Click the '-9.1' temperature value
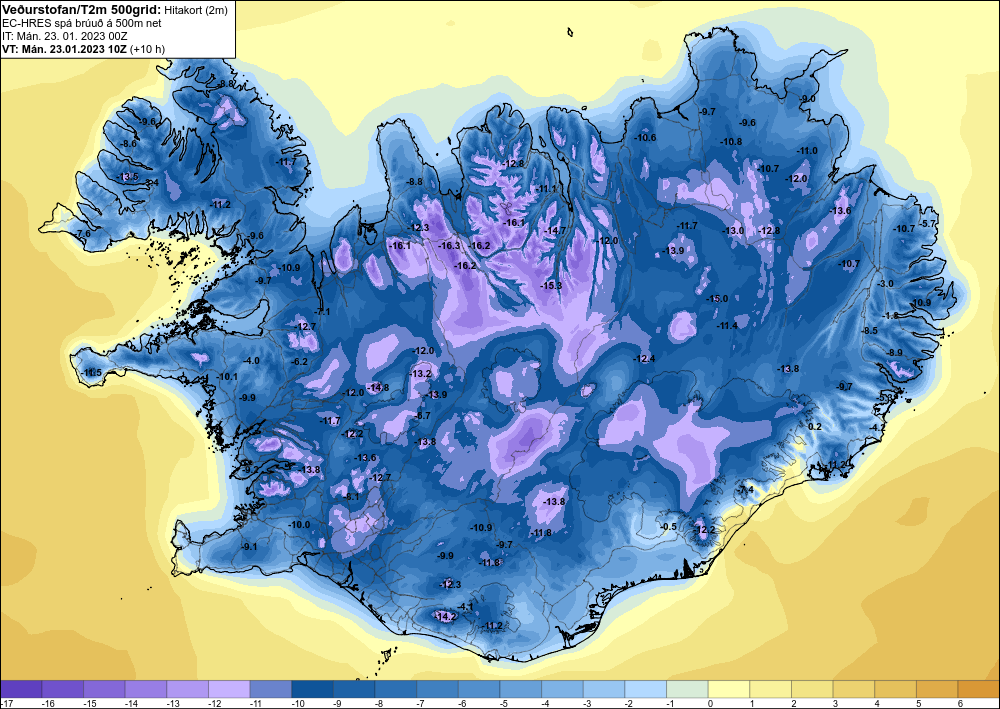The width and height of the screenshot is (1000, 709). [249, 547]
